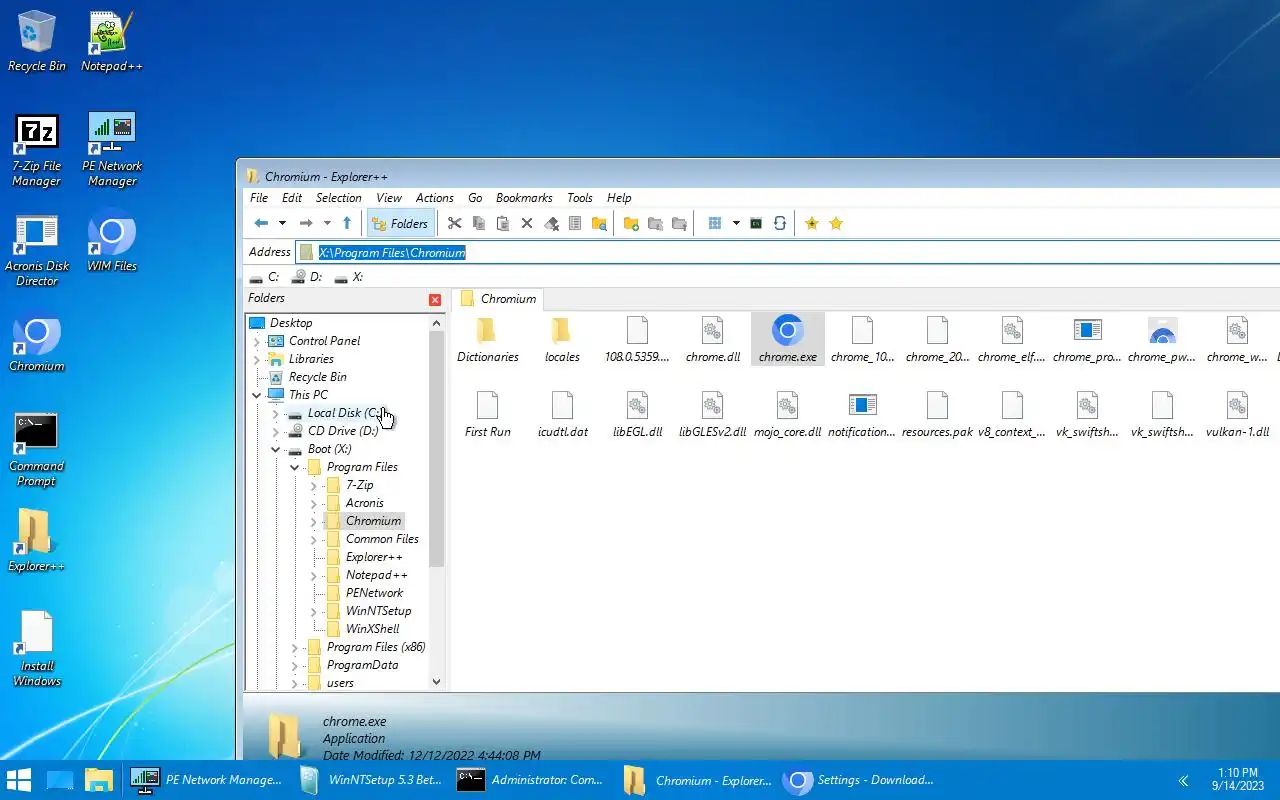Image resolution: width=1280 pixels, height=800 pixels.
Task: Expand Program Files (x86) node
Action: pos(295,647)
